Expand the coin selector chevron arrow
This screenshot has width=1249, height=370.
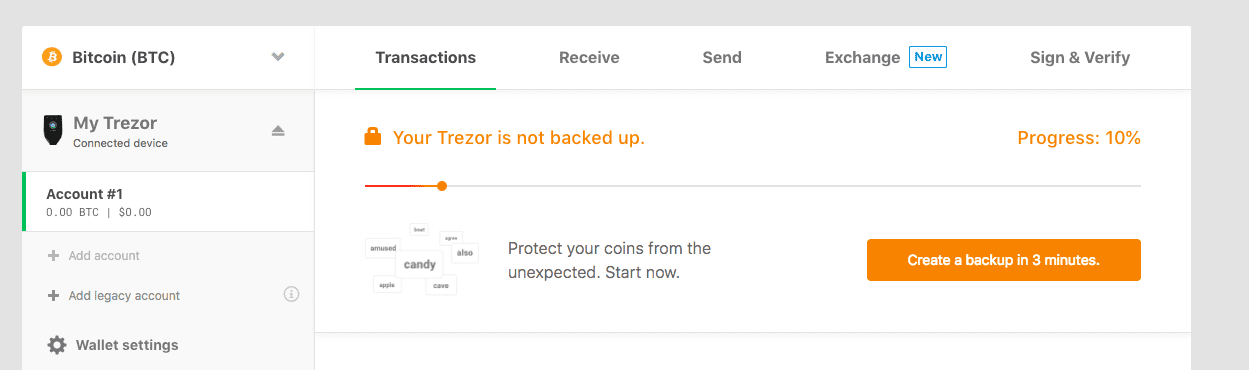click(x=278, y=57)
